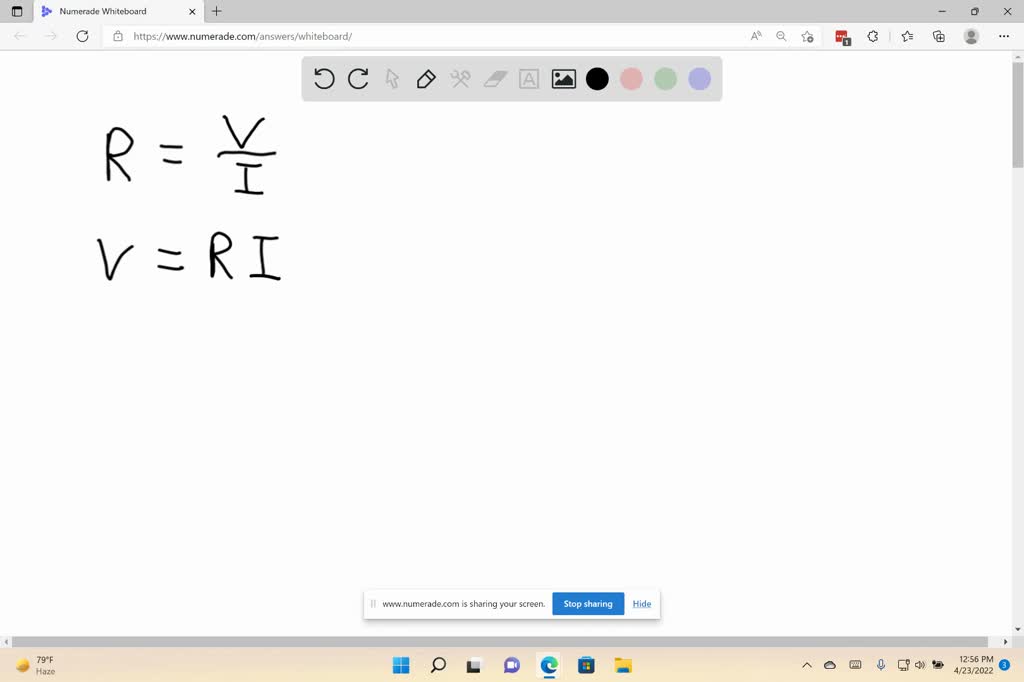This screenshot has height=682, width=1024.
Task: Select the black color swatch
Action: [x=597, y=79]
